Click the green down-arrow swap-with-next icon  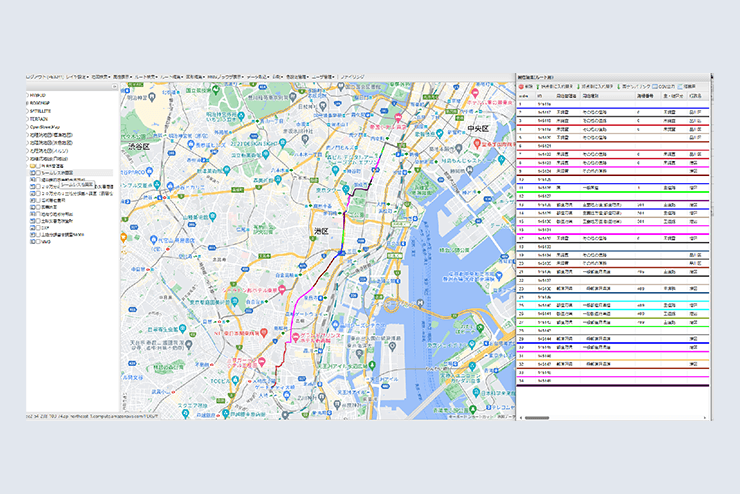tap(579, 87)
